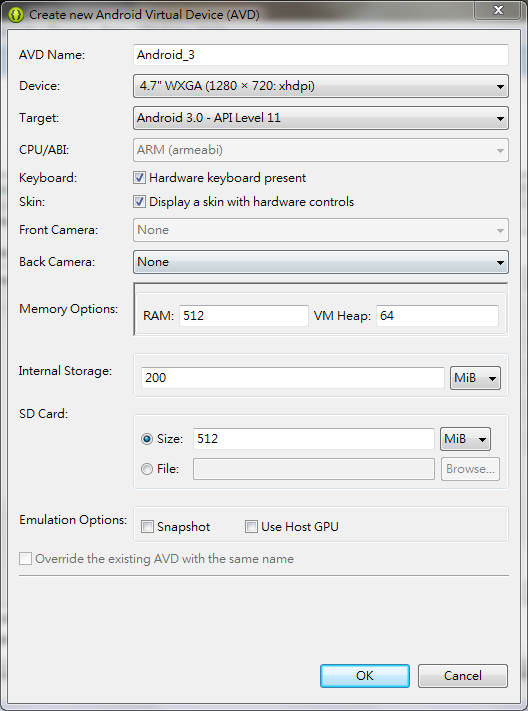Click the RAM value field
Viewport: 528px width, 711px height.
[244, 316]
